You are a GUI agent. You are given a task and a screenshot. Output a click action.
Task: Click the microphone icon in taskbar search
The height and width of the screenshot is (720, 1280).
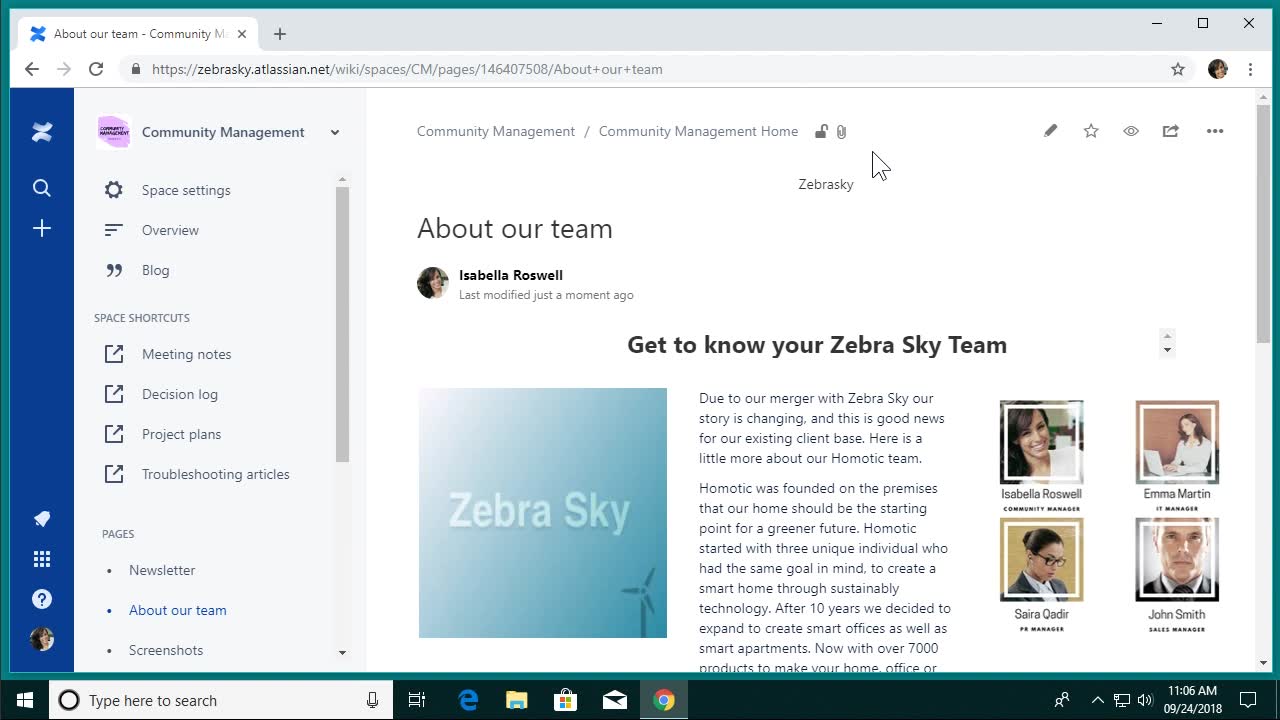[372, 700]
